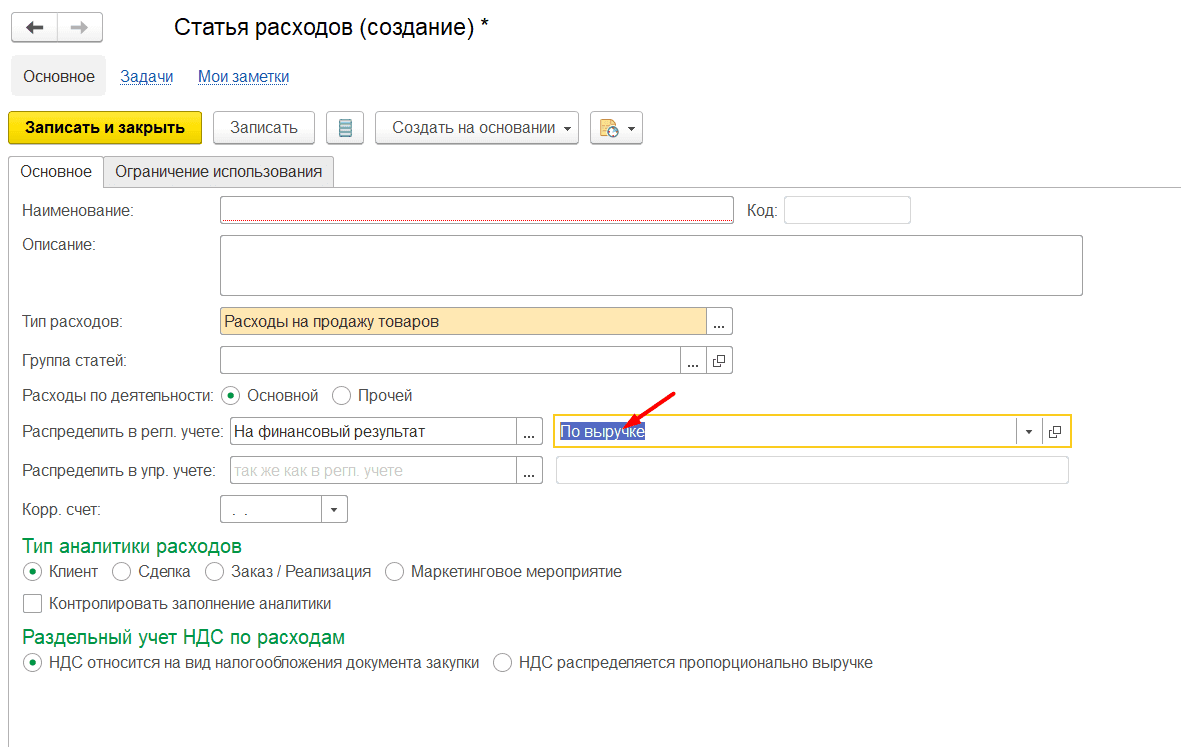The image size is (1181, 747).
Task: Click open icon beside Группа статей field
Action: point(720,360)
